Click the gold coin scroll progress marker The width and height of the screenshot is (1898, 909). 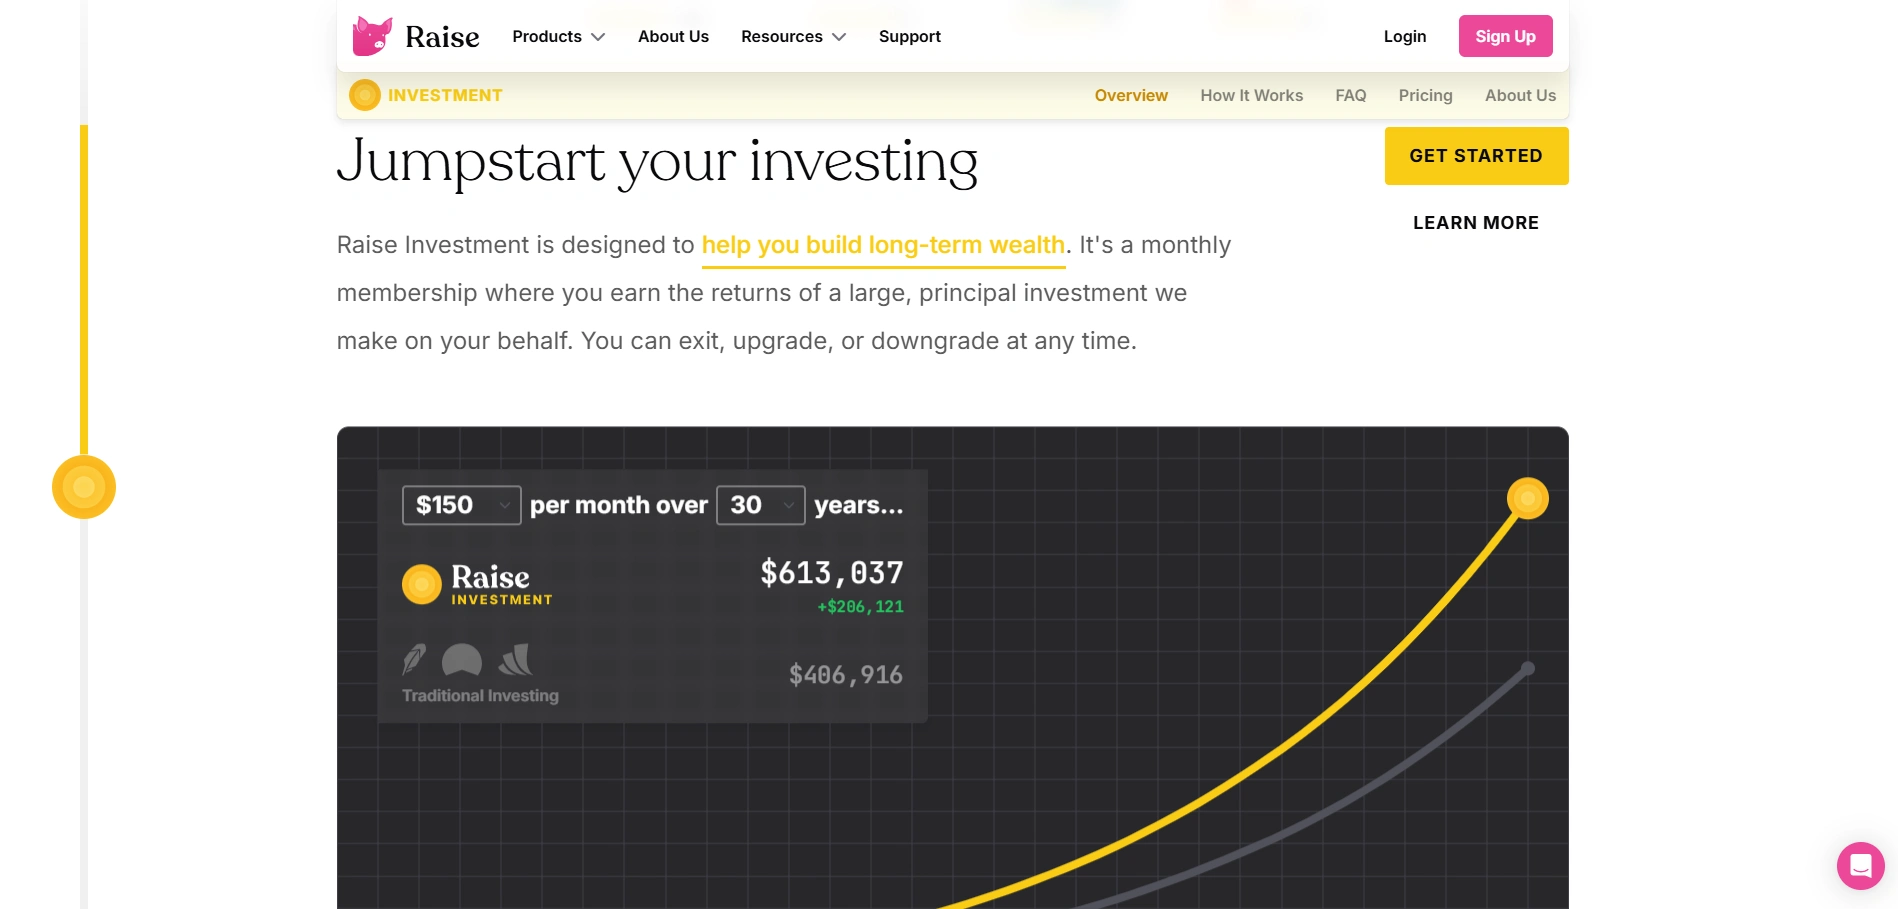[x=84, y=487]
